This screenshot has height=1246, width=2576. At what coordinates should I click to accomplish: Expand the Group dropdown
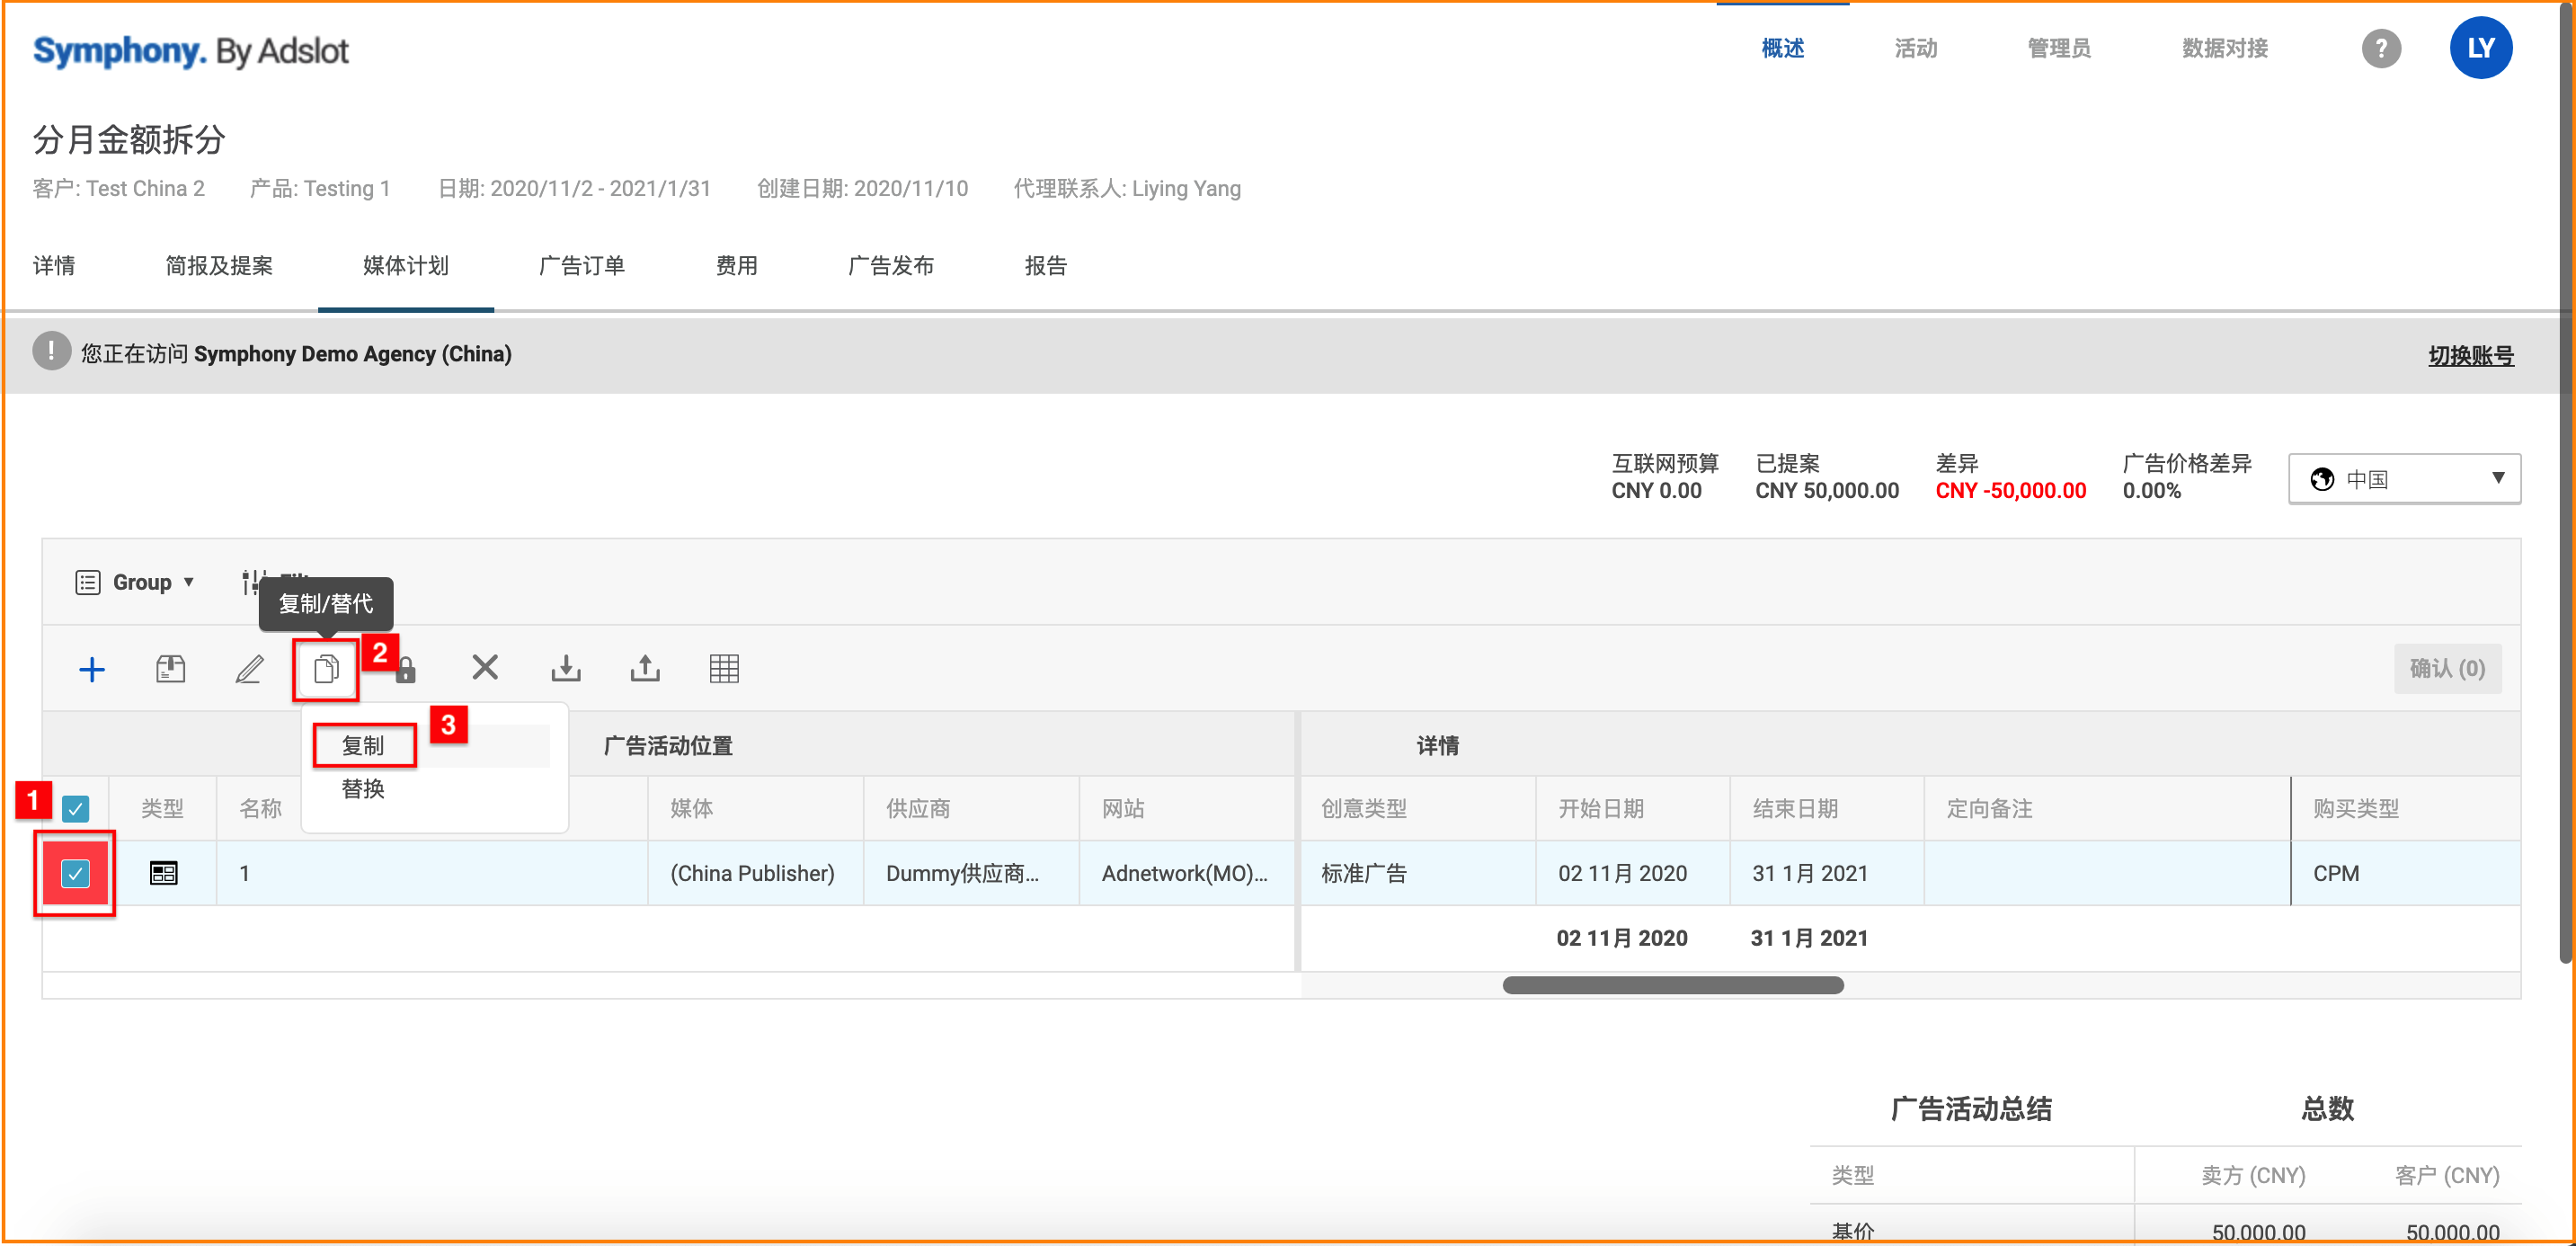[134, 582]
